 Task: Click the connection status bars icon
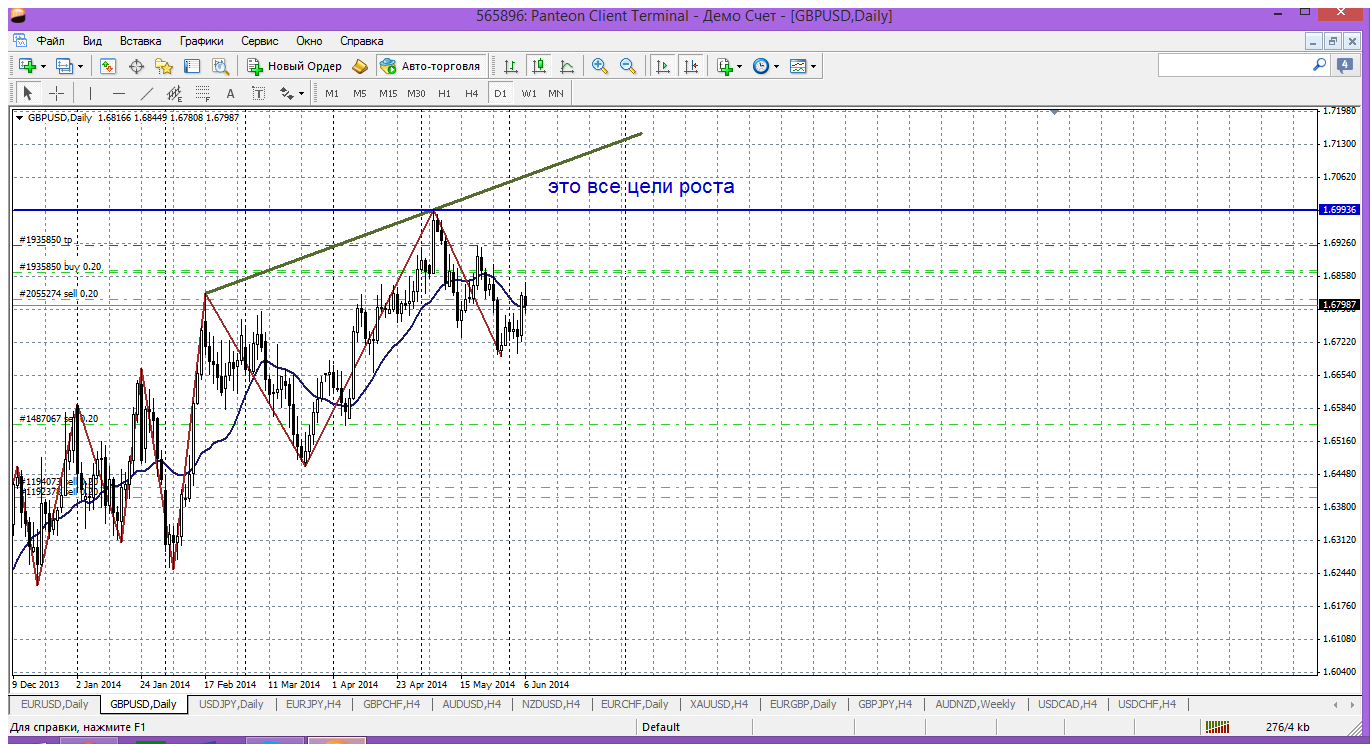[x=1218, y=727]
